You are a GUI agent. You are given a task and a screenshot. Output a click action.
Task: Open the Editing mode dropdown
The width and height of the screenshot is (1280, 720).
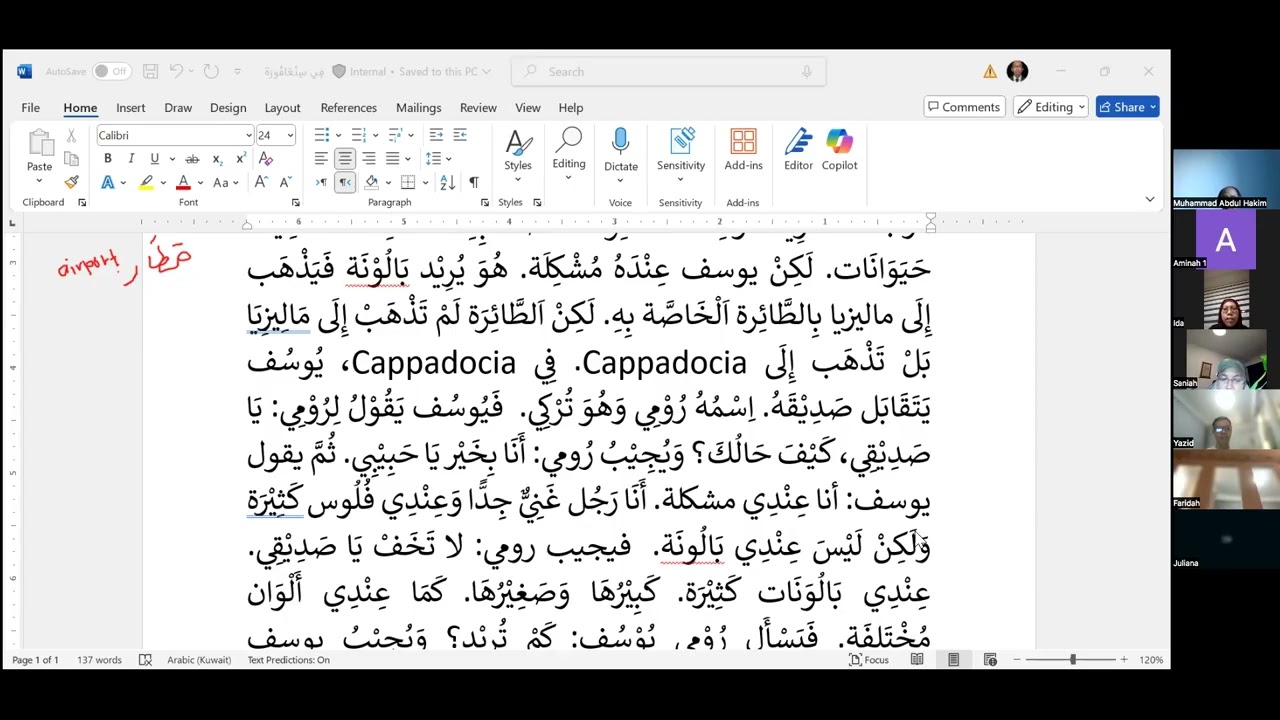pos(1049,107)
